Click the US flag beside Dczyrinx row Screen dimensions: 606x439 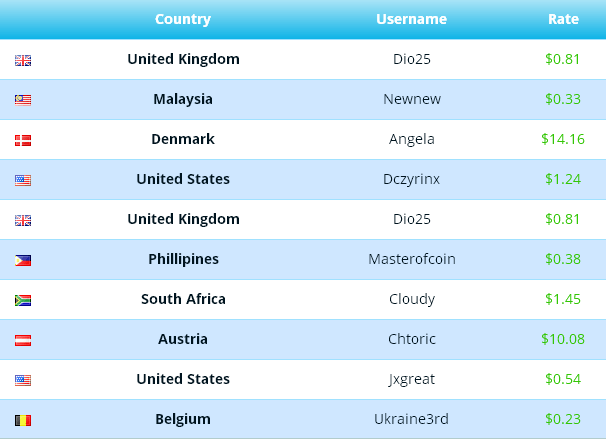23,180
